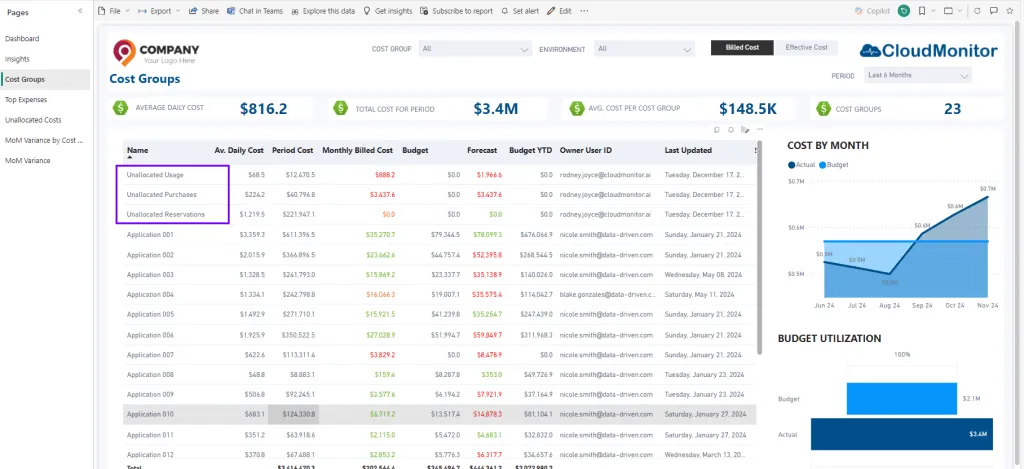Sort by the Budget YTD column header
Screen dimensions: 1024x469
tap(530, 150)
